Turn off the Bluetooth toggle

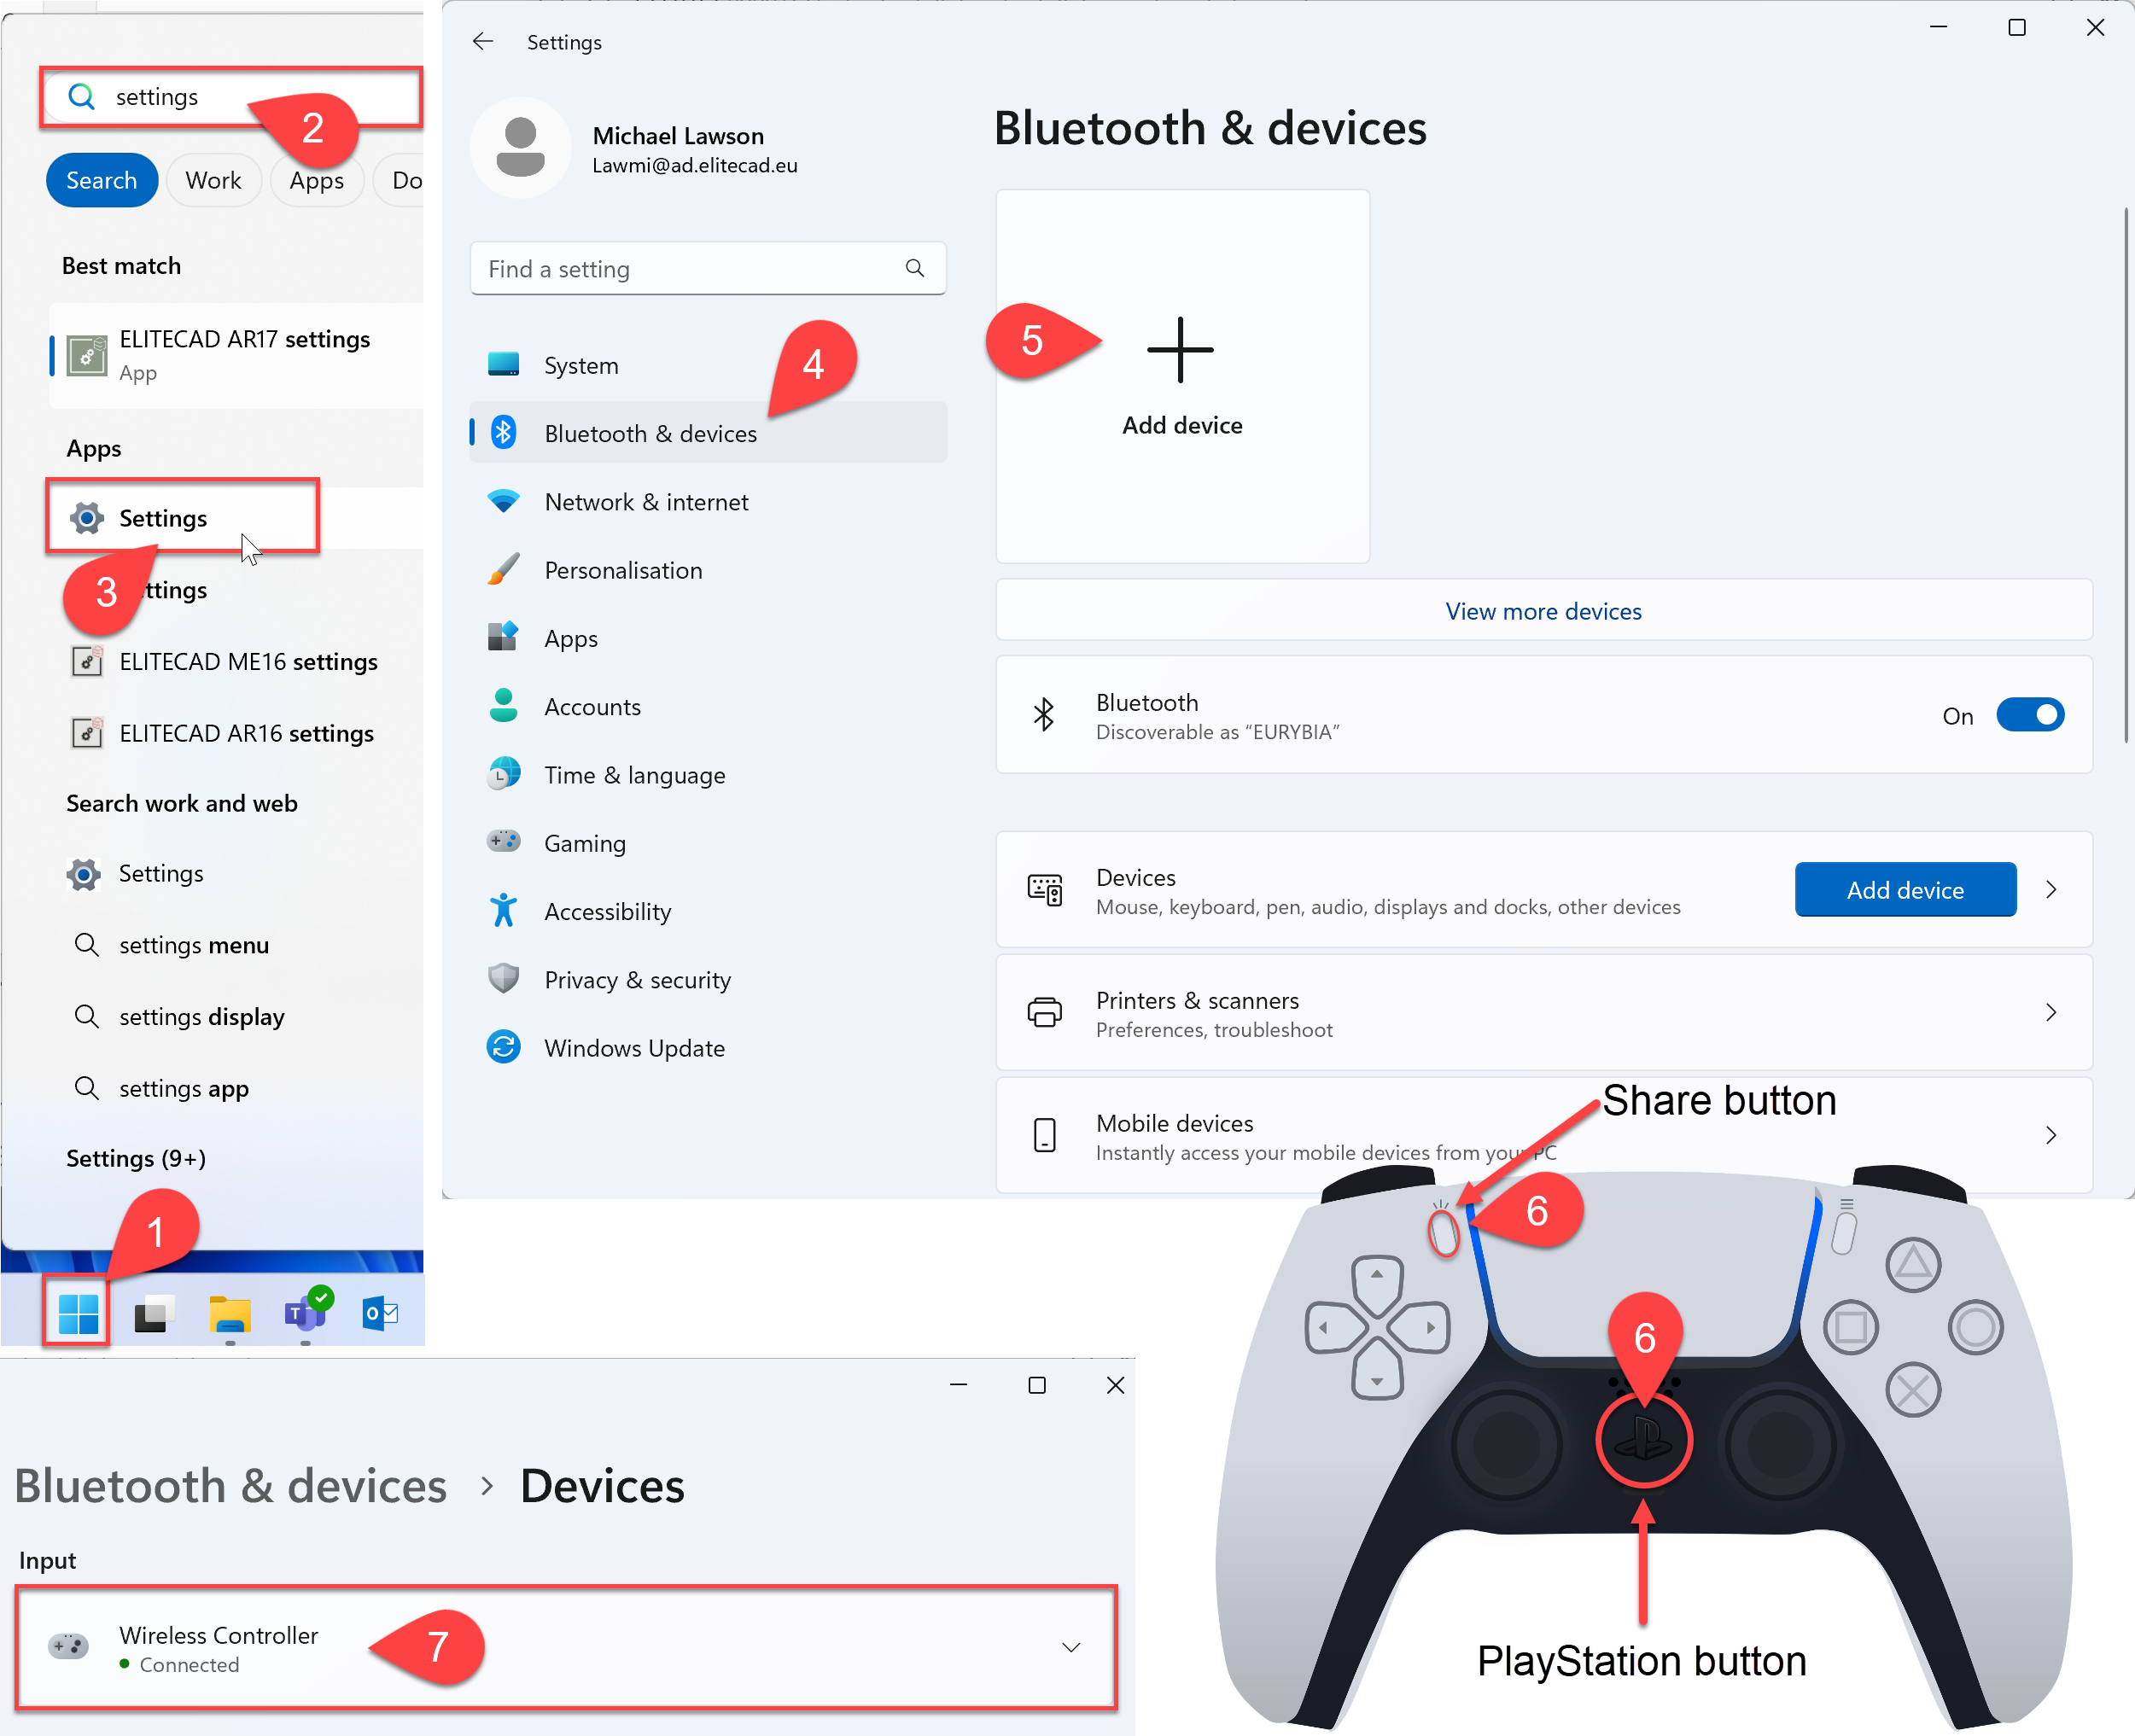pos(2030,715)
